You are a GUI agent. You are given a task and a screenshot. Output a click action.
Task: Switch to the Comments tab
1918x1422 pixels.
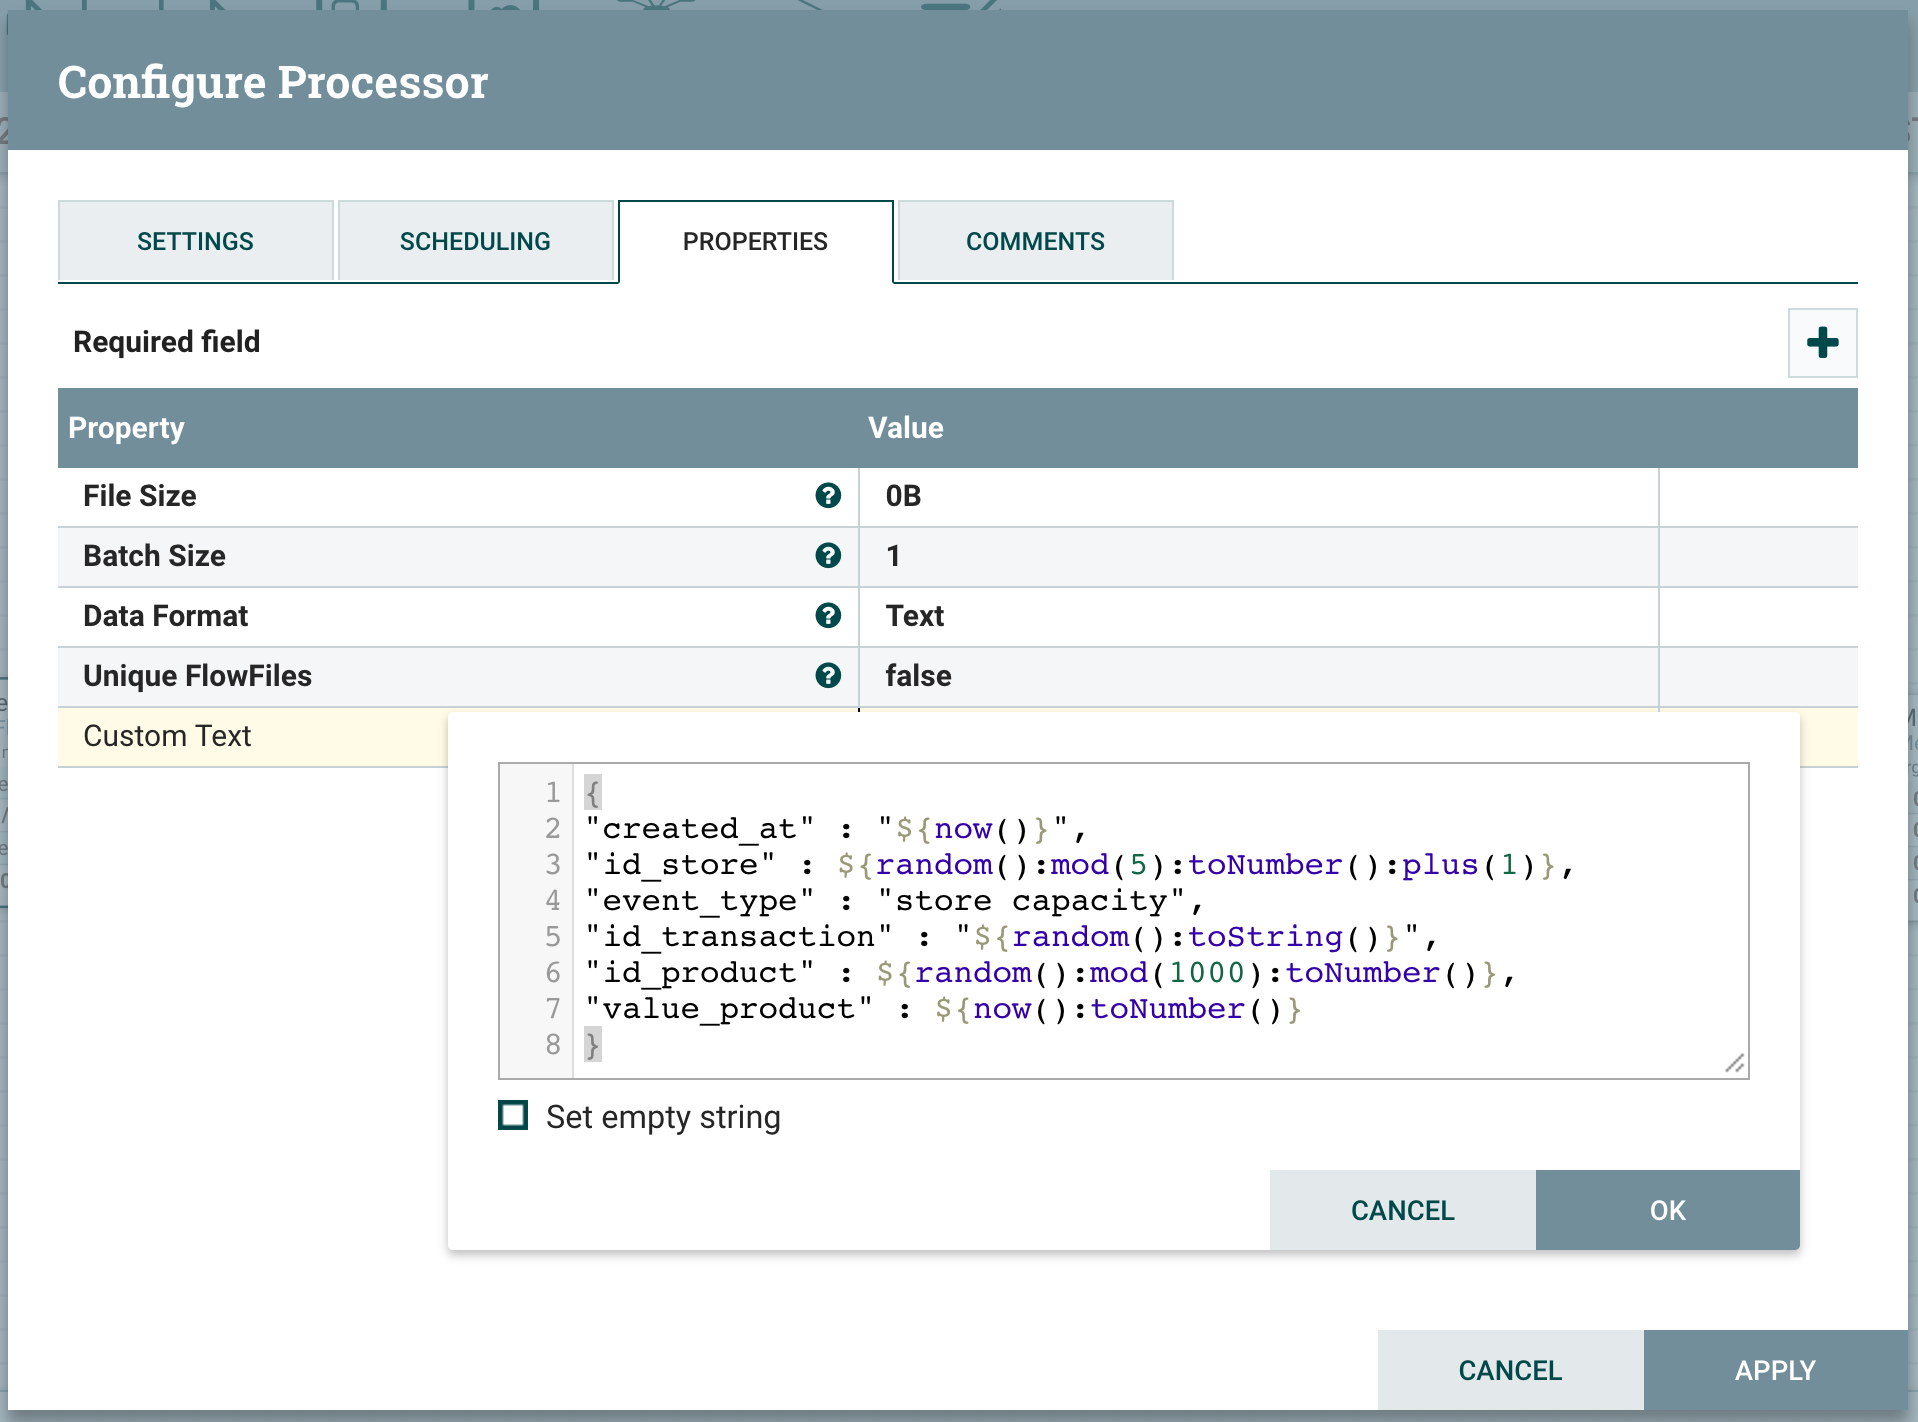pos(1035,241)
